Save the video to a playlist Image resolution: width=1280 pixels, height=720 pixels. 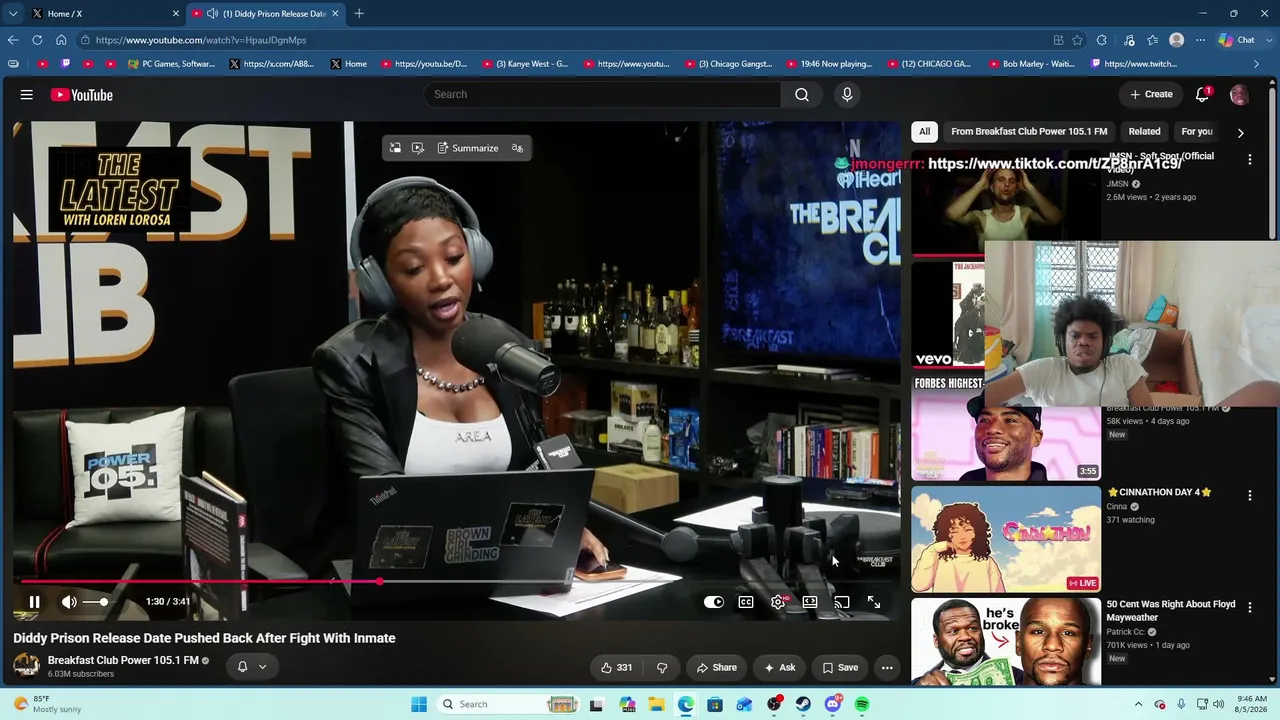840,667
